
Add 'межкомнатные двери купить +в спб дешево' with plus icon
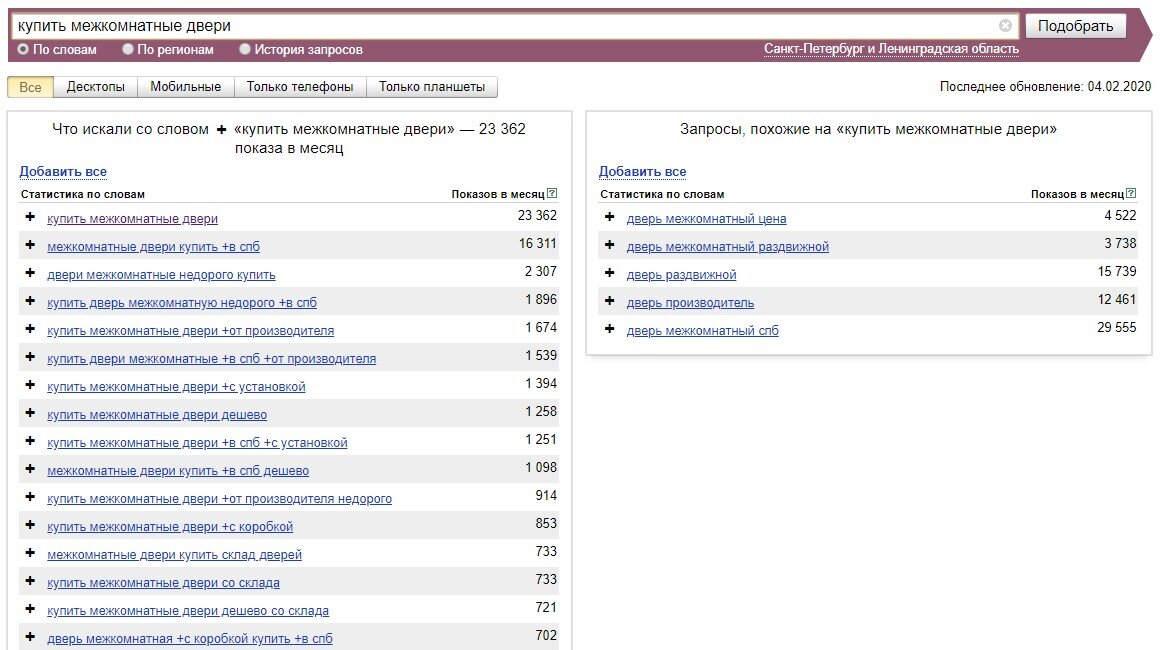pyautogui.click(x=30, y=469)
